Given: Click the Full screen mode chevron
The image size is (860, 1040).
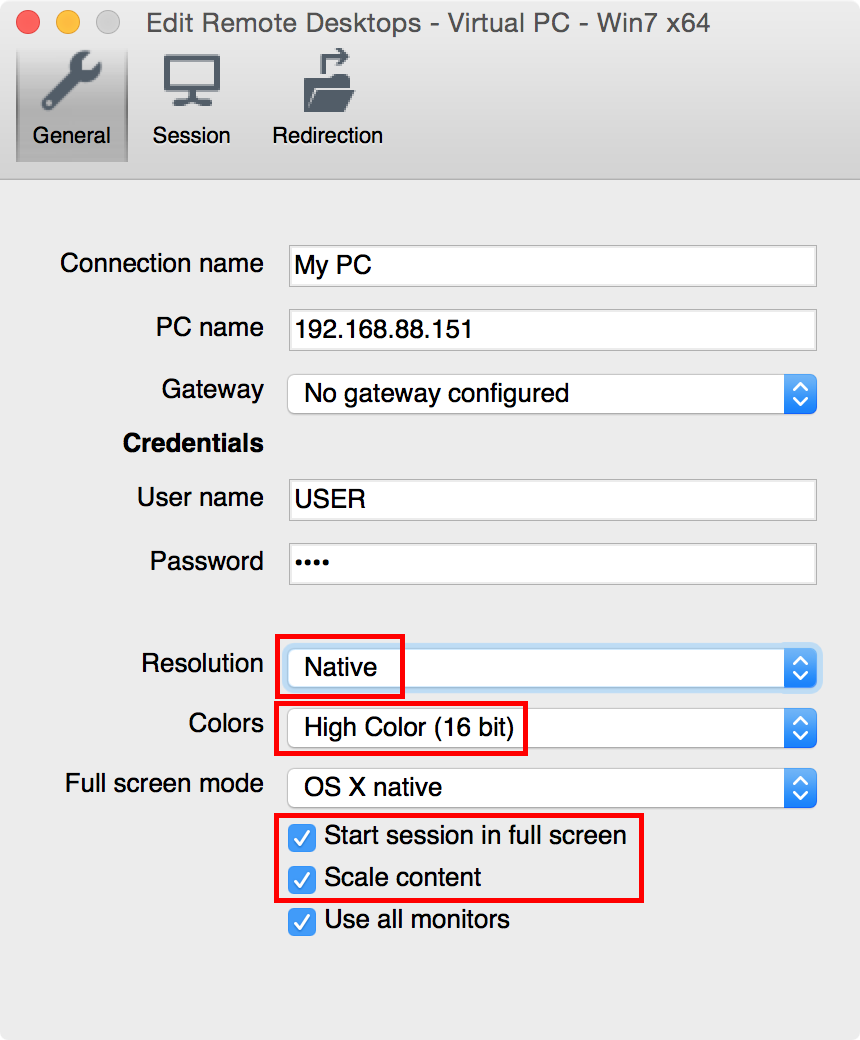Looking at the screenshot, I should pyautogui.click(x=799, y=788).
